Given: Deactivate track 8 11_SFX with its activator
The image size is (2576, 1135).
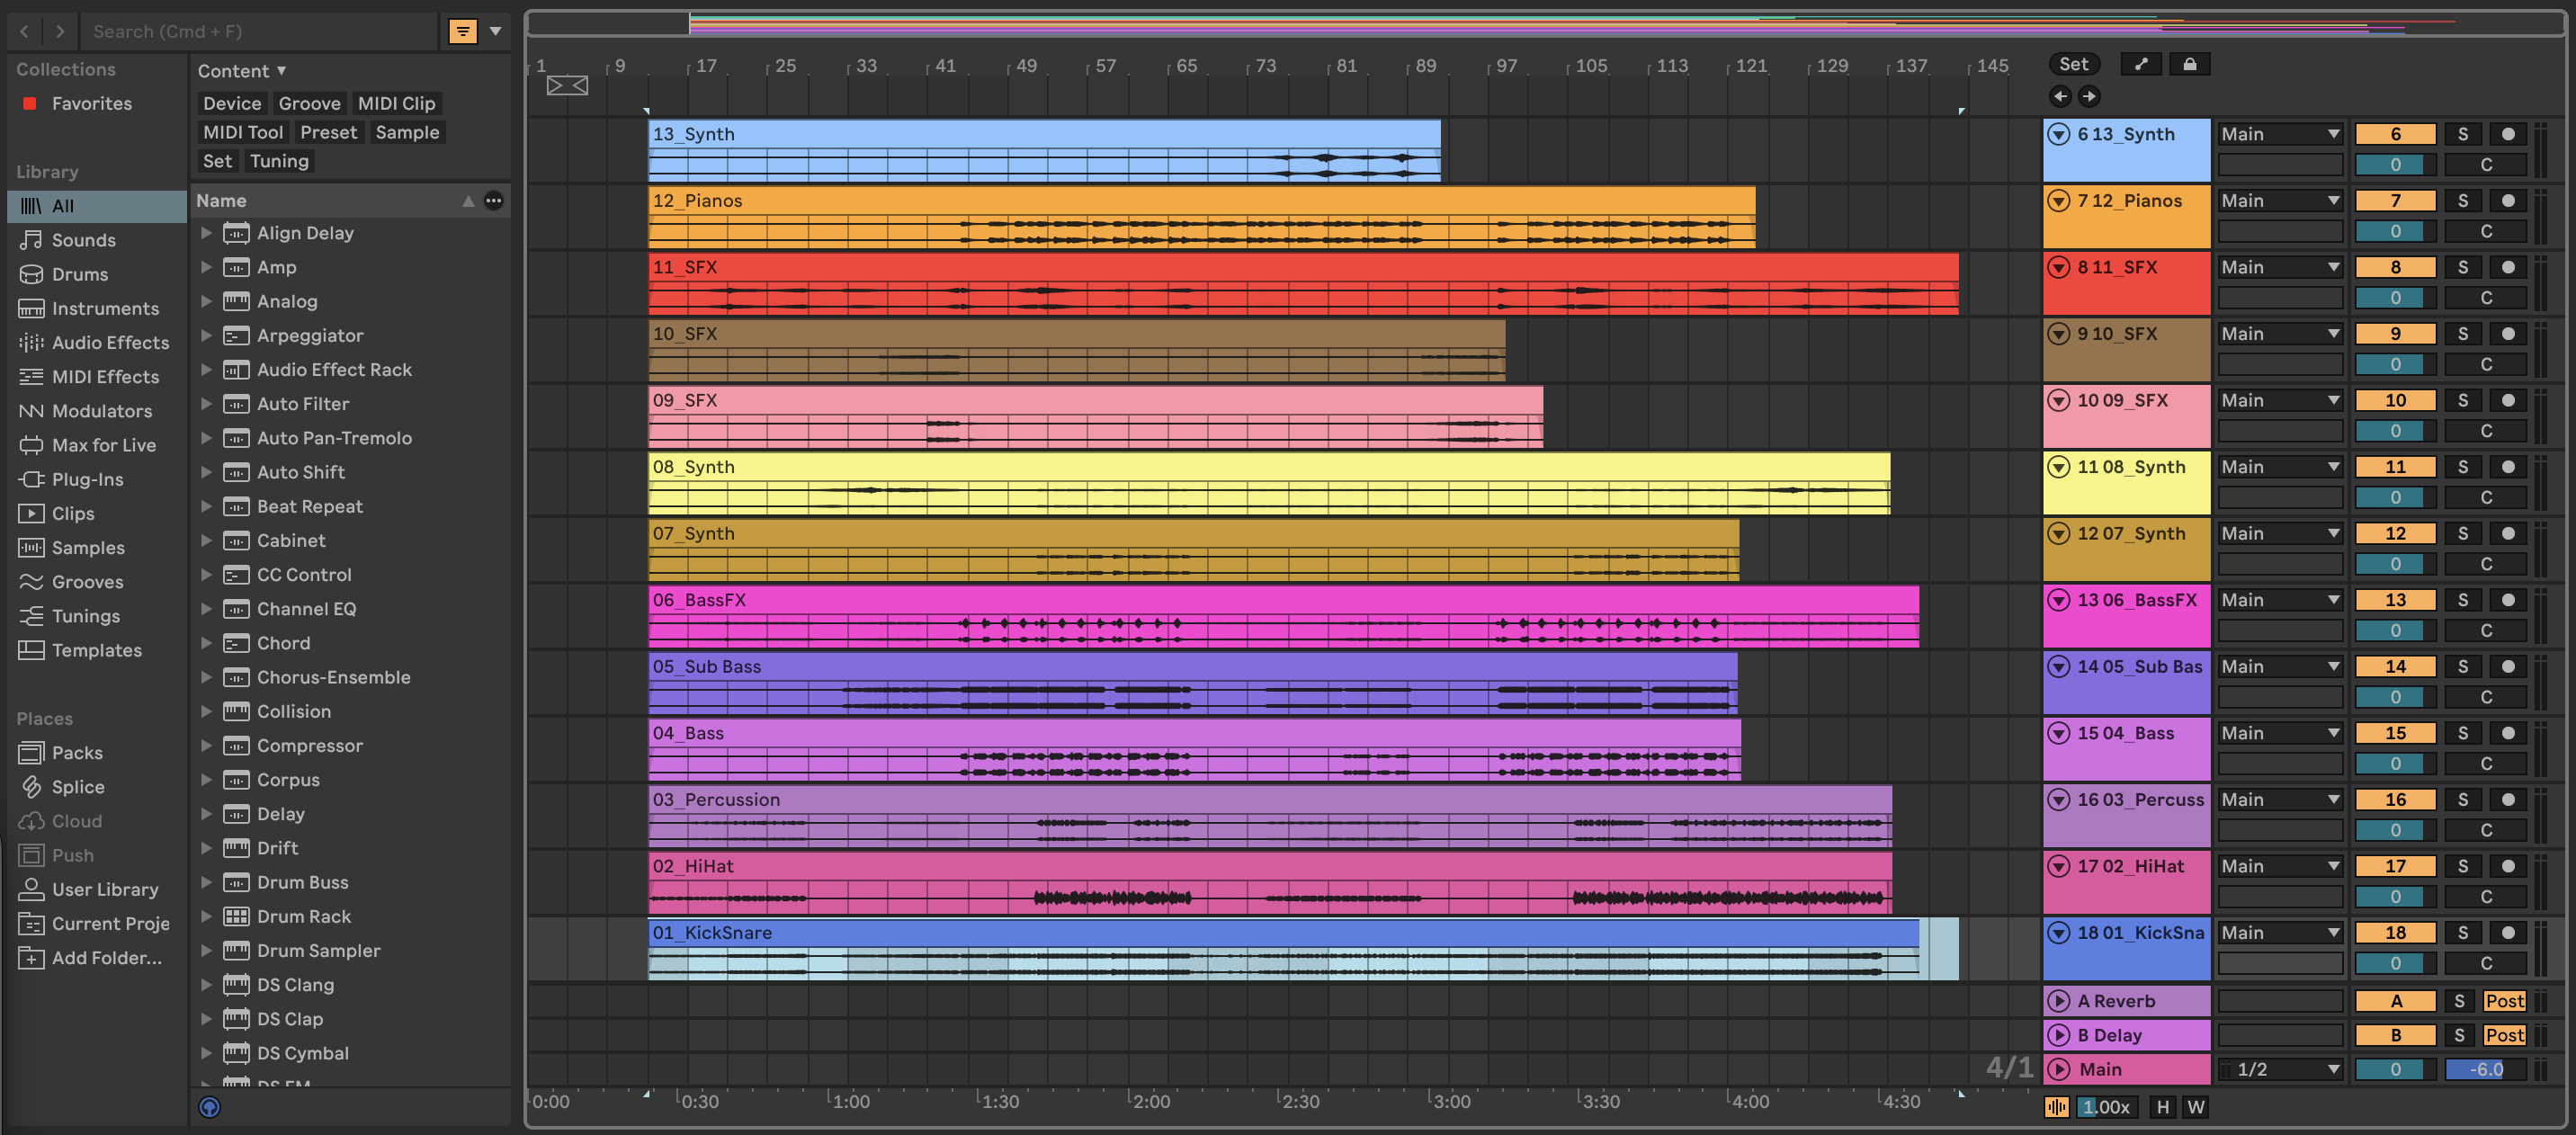Looking at the screenshot, I should pyautogui.click(x=2395, y=267).
